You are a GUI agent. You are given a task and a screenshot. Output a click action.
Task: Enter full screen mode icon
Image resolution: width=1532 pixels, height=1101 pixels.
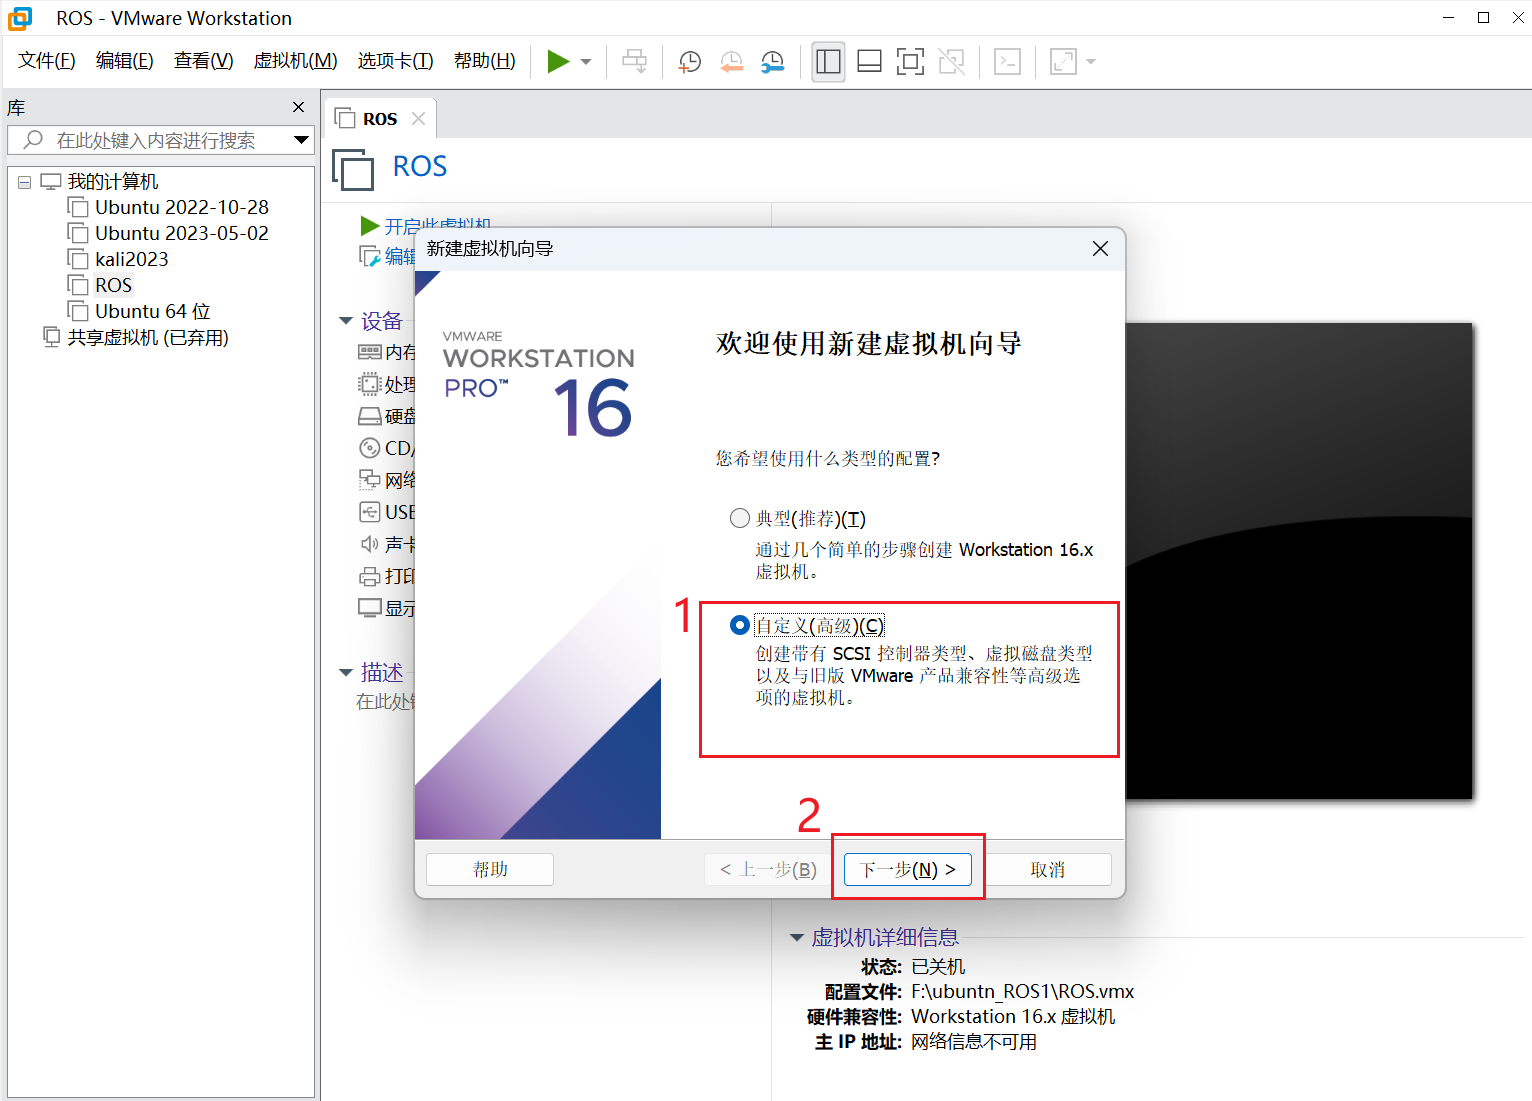[x=910, y=62]
